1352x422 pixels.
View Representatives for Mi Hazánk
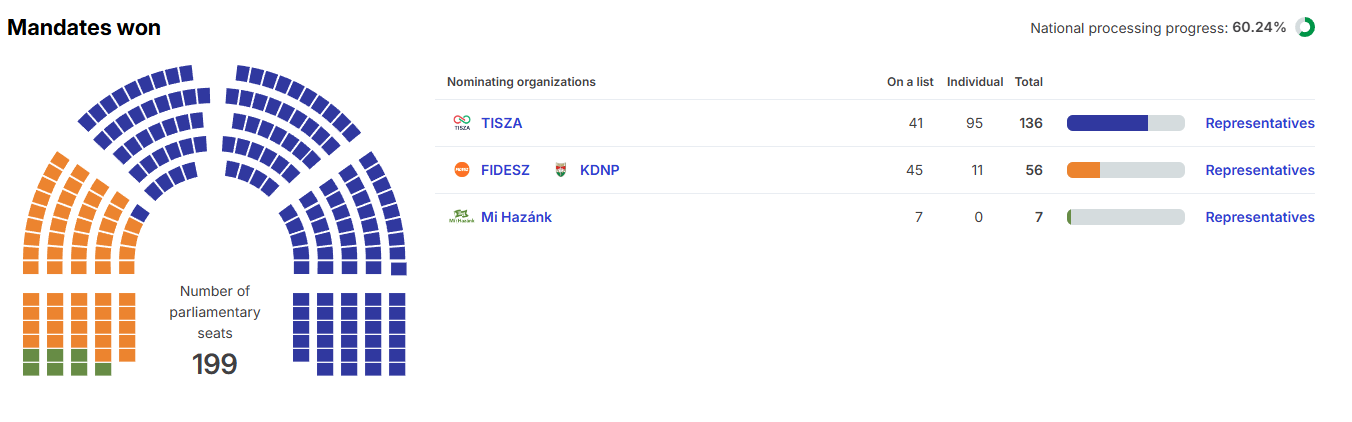pos(1260,217)
